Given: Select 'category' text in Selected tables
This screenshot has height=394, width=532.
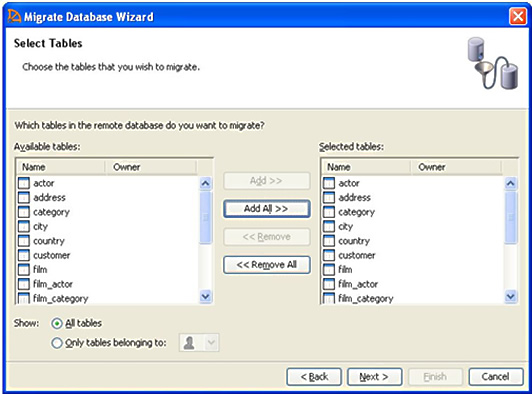Looking at the screenshot, I should 356,212.
